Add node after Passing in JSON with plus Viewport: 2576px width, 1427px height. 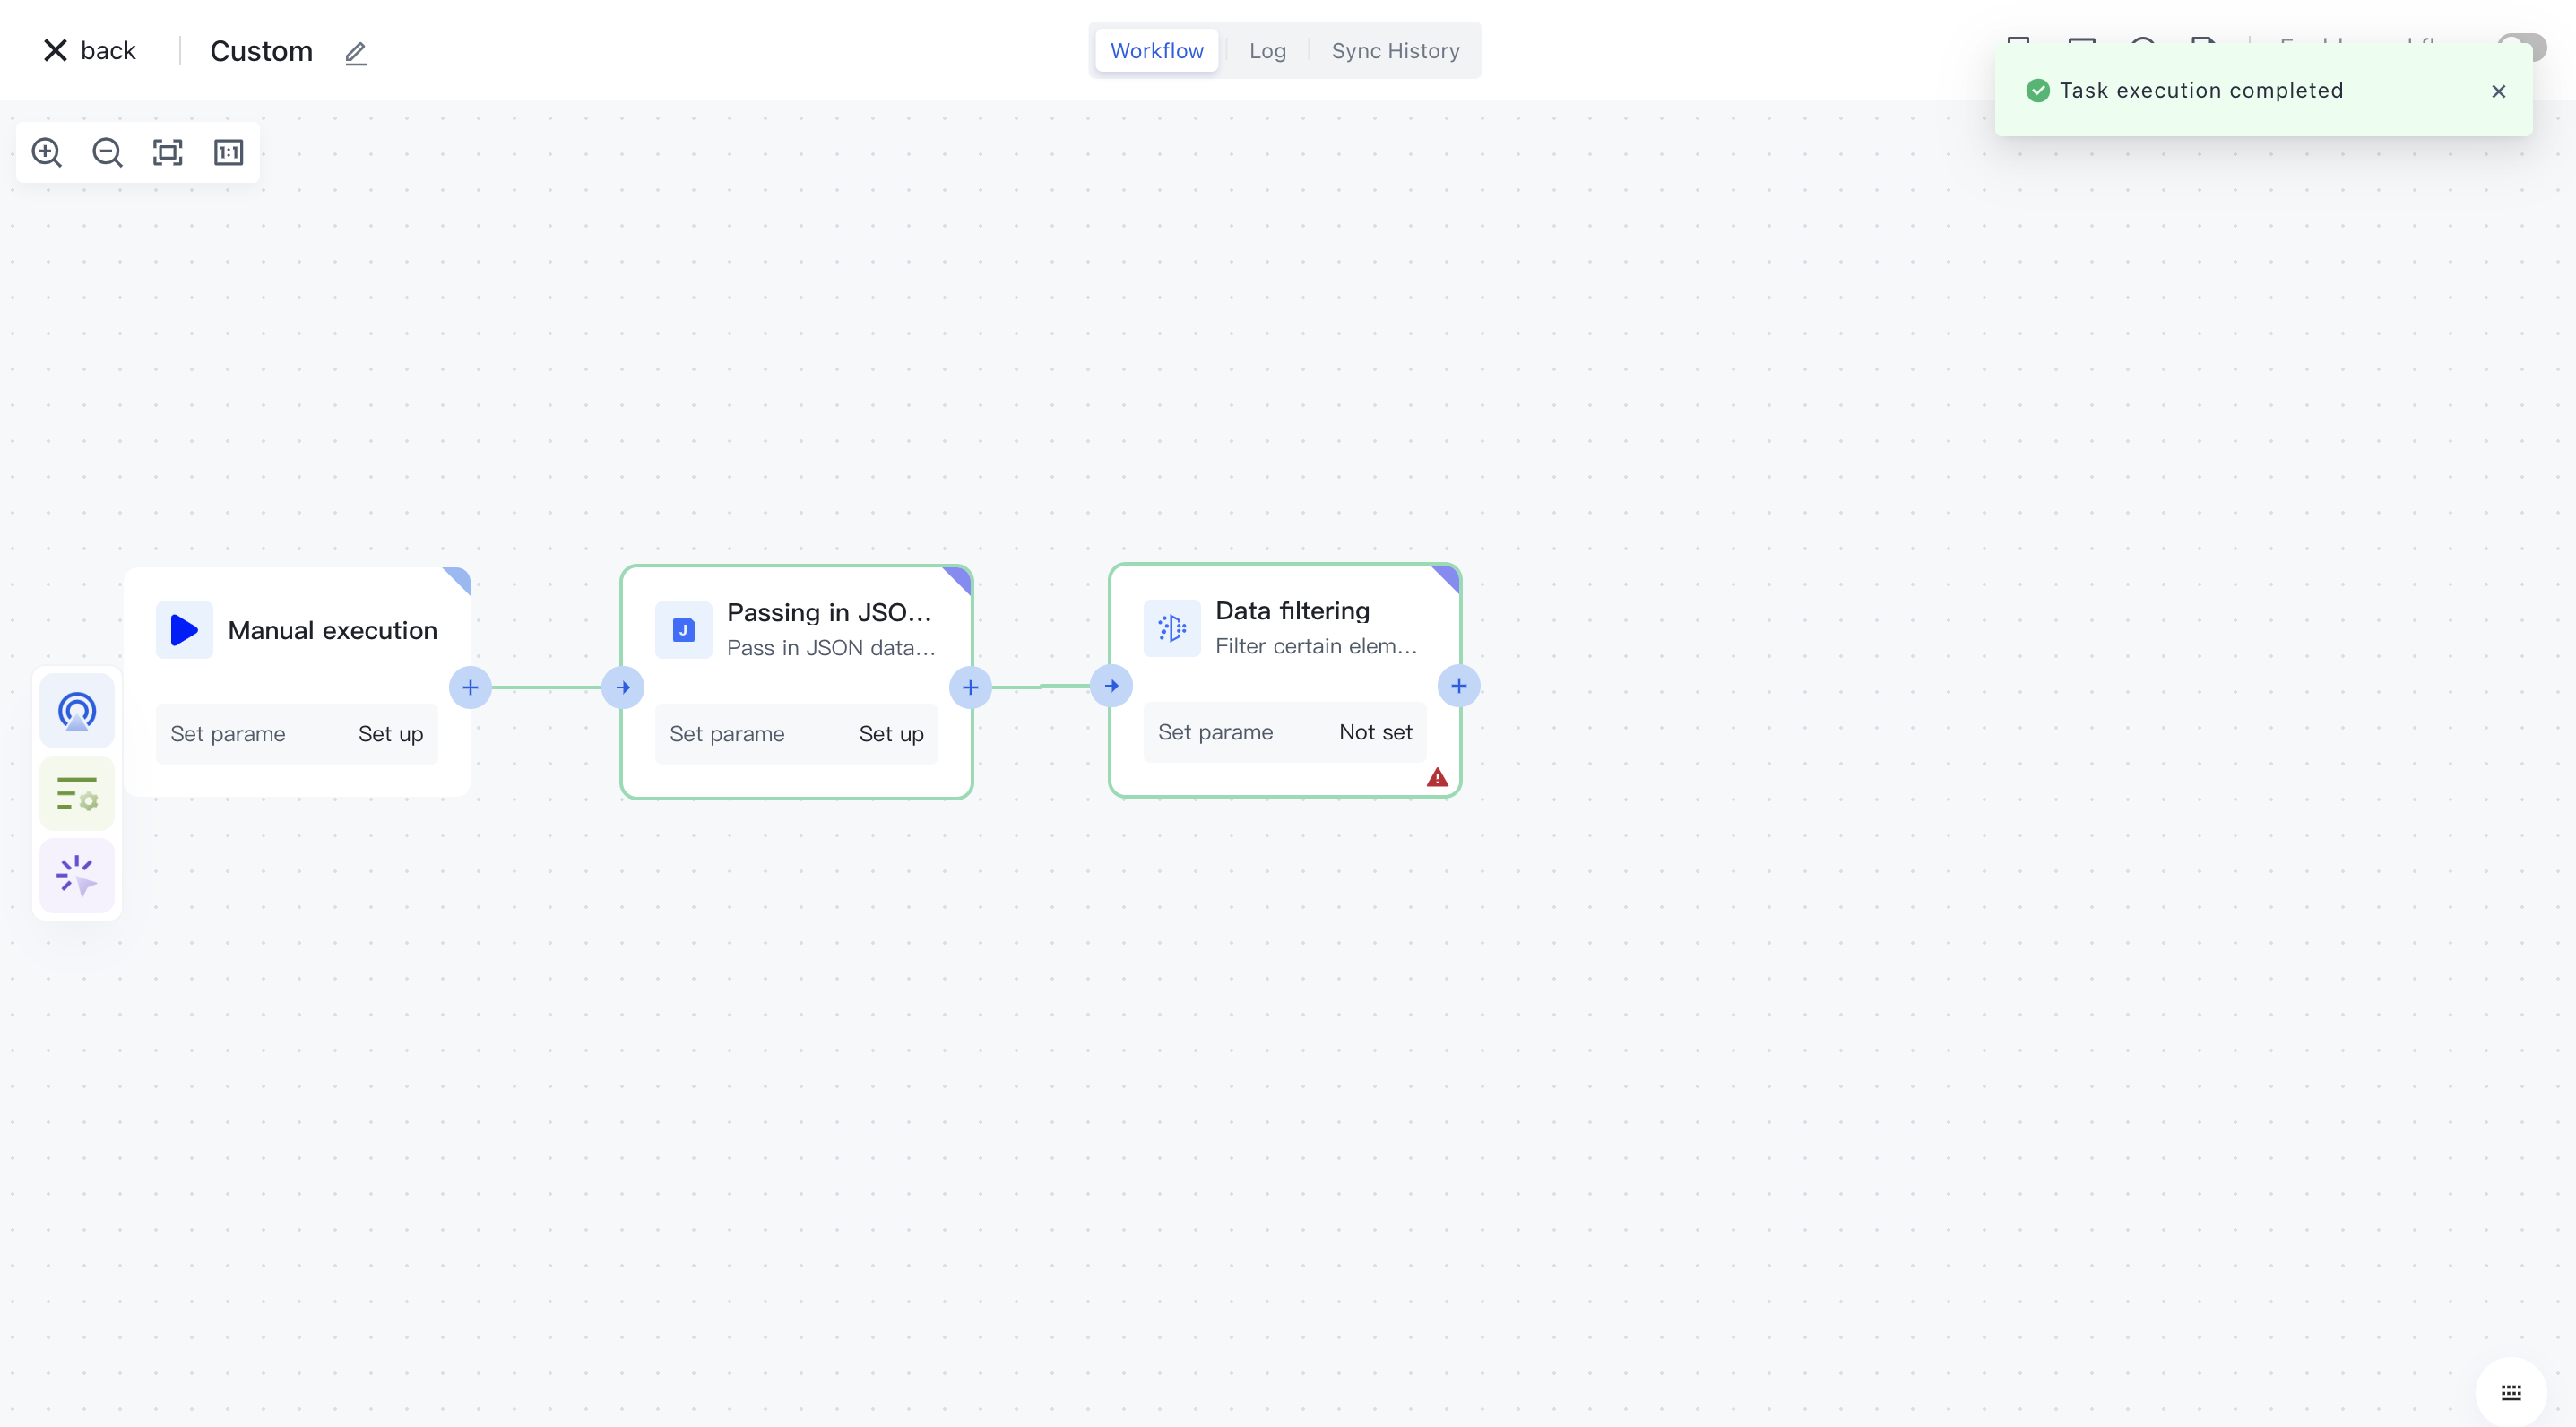[x=970, y=687]
